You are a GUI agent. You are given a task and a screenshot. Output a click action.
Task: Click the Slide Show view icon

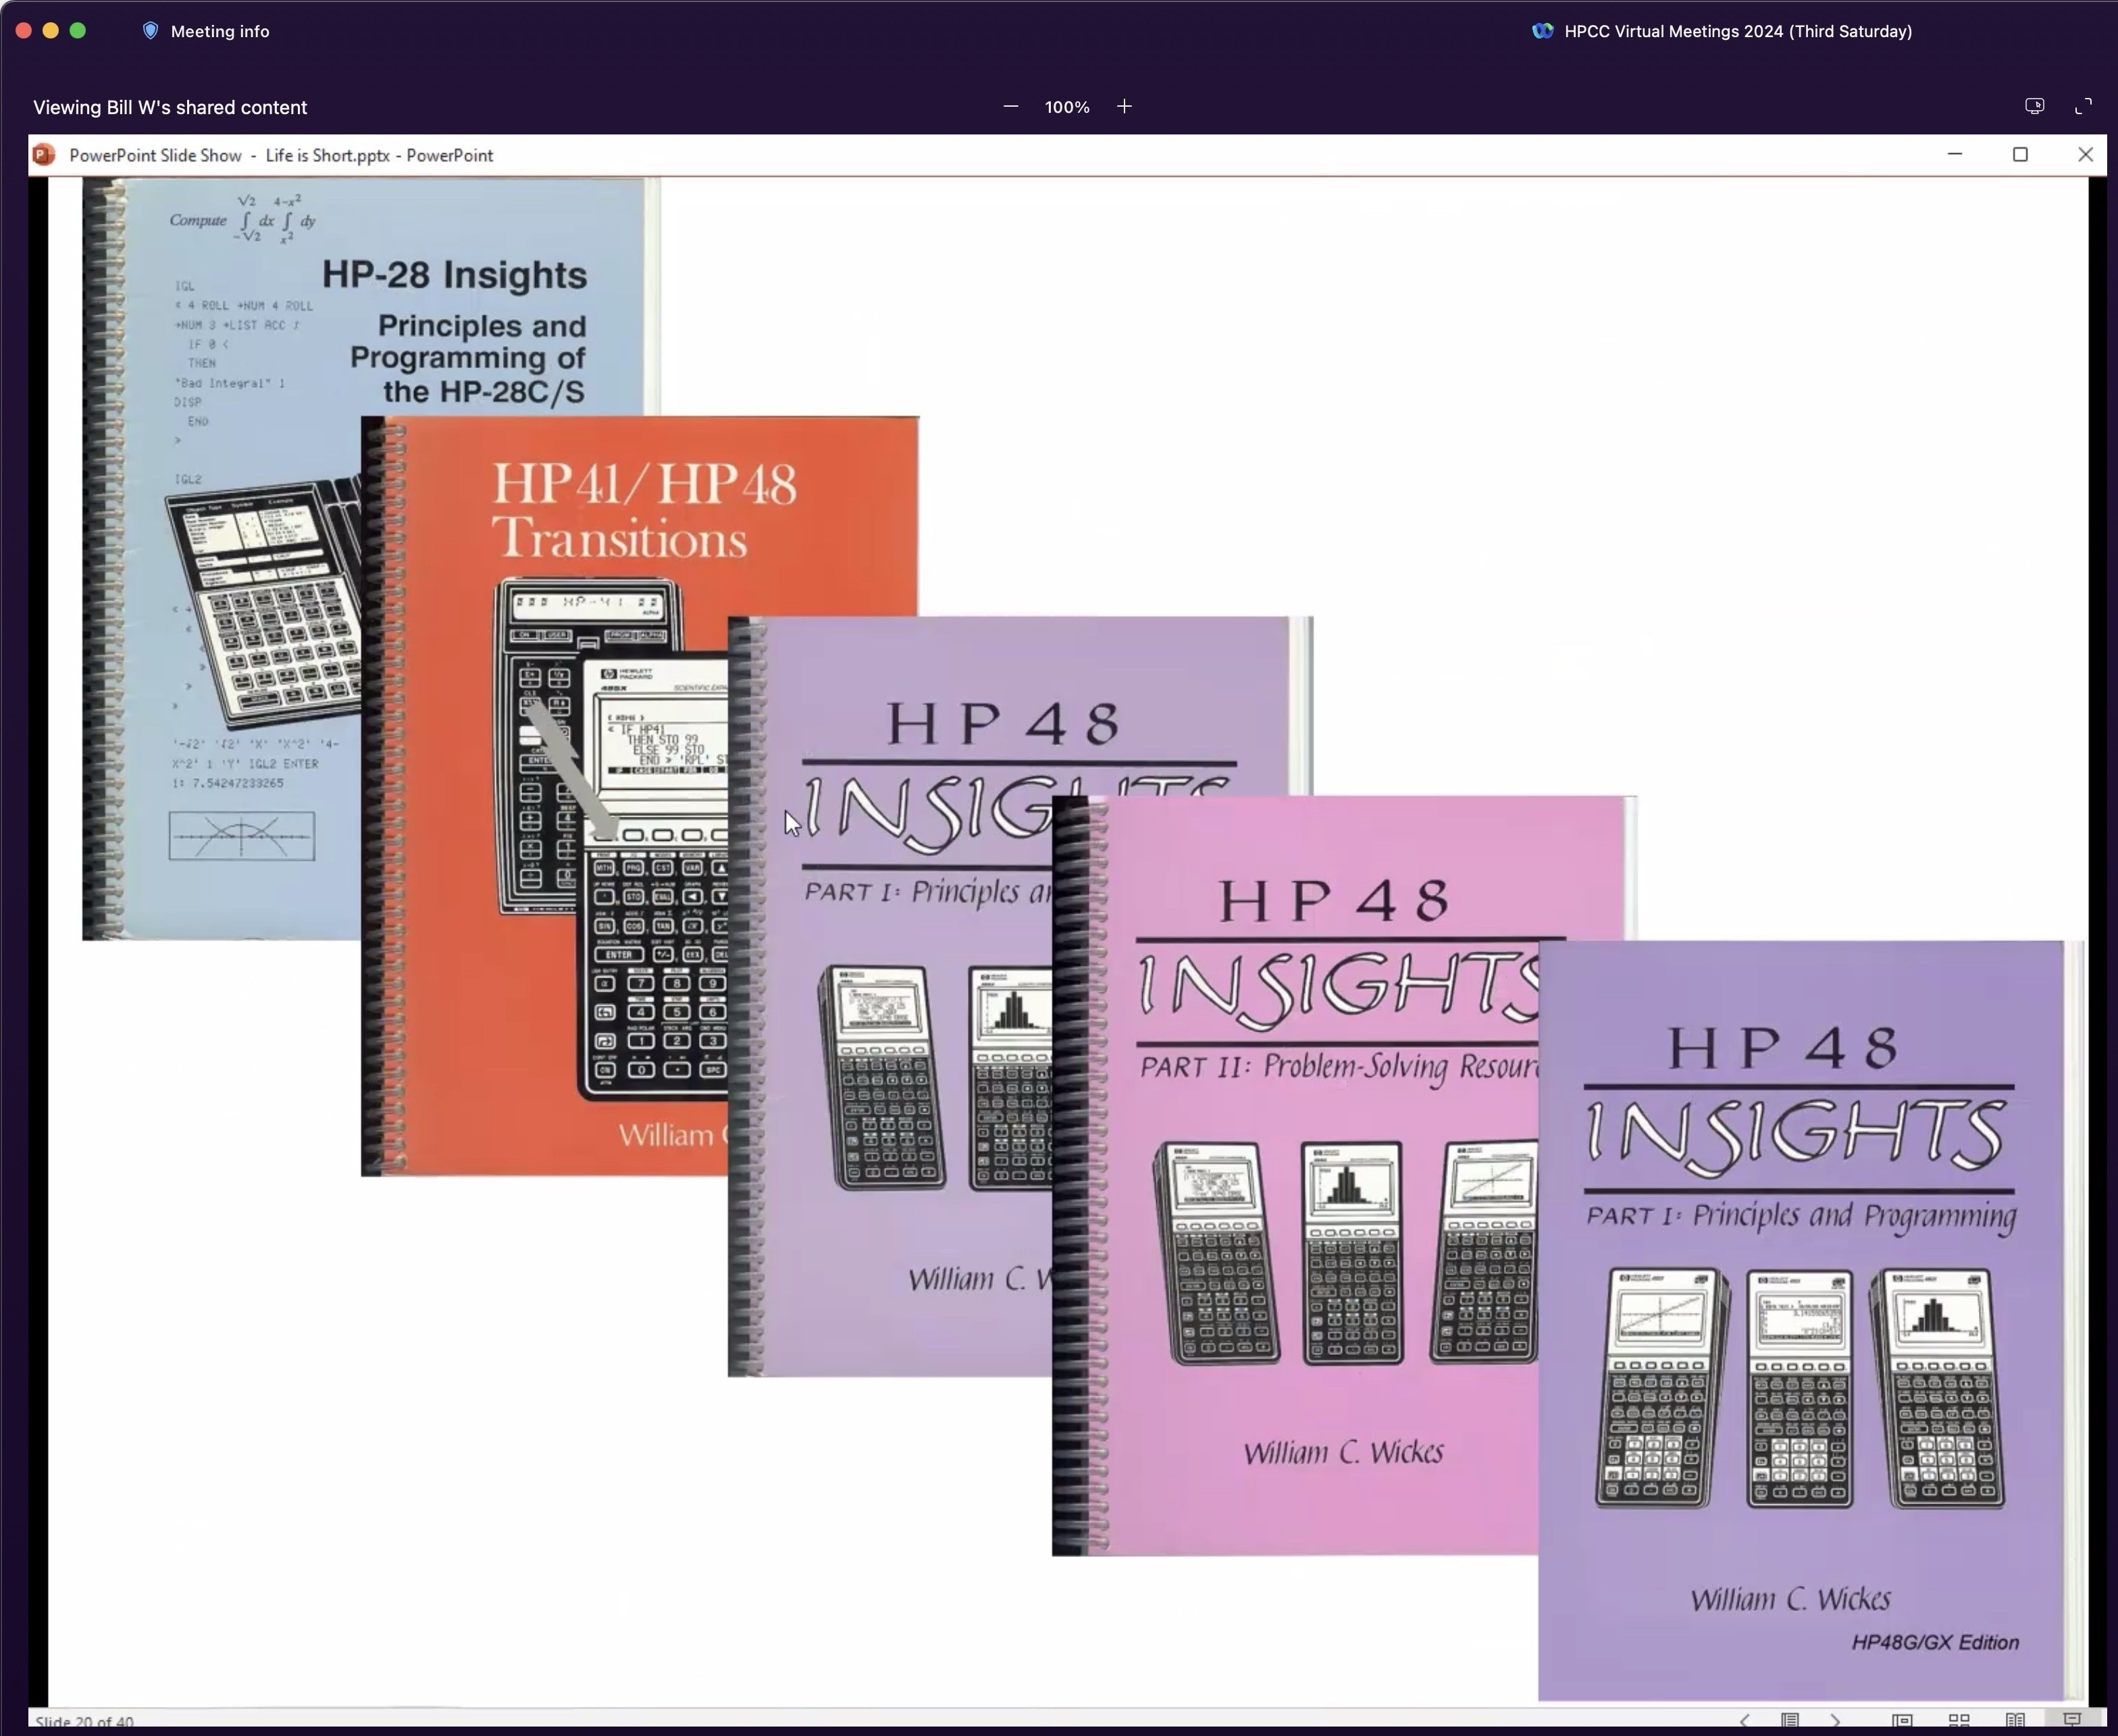2072,1721
